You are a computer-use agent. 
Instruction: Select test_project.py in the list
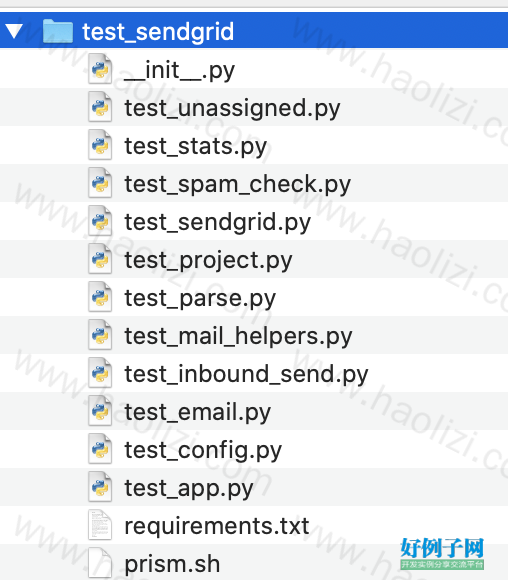pyautogui.click(x=254, y=259)
